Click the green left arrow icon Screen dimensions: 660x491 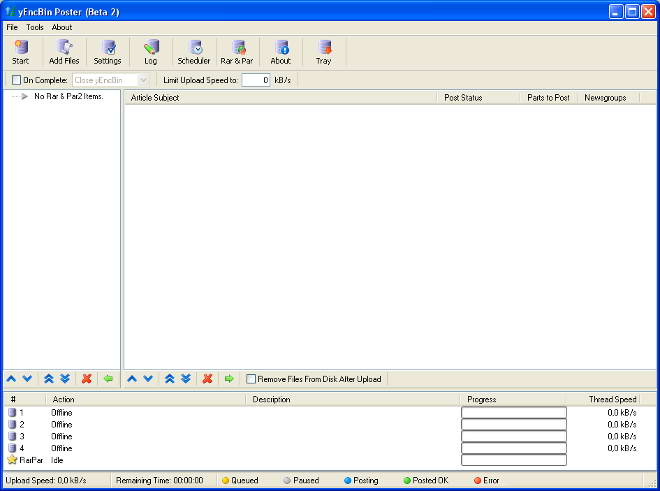108,379
